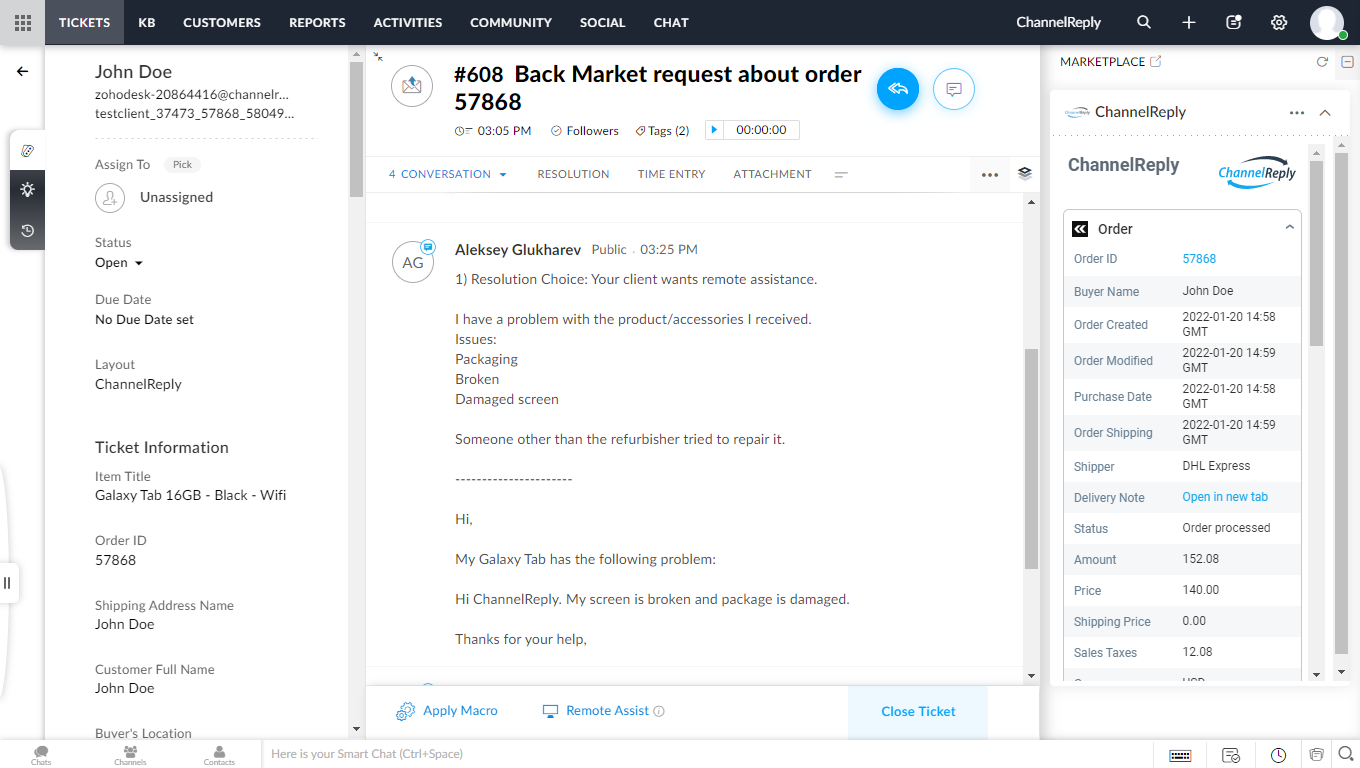Open the Chat module
The image size is (1360, 768).
point(671,22)
